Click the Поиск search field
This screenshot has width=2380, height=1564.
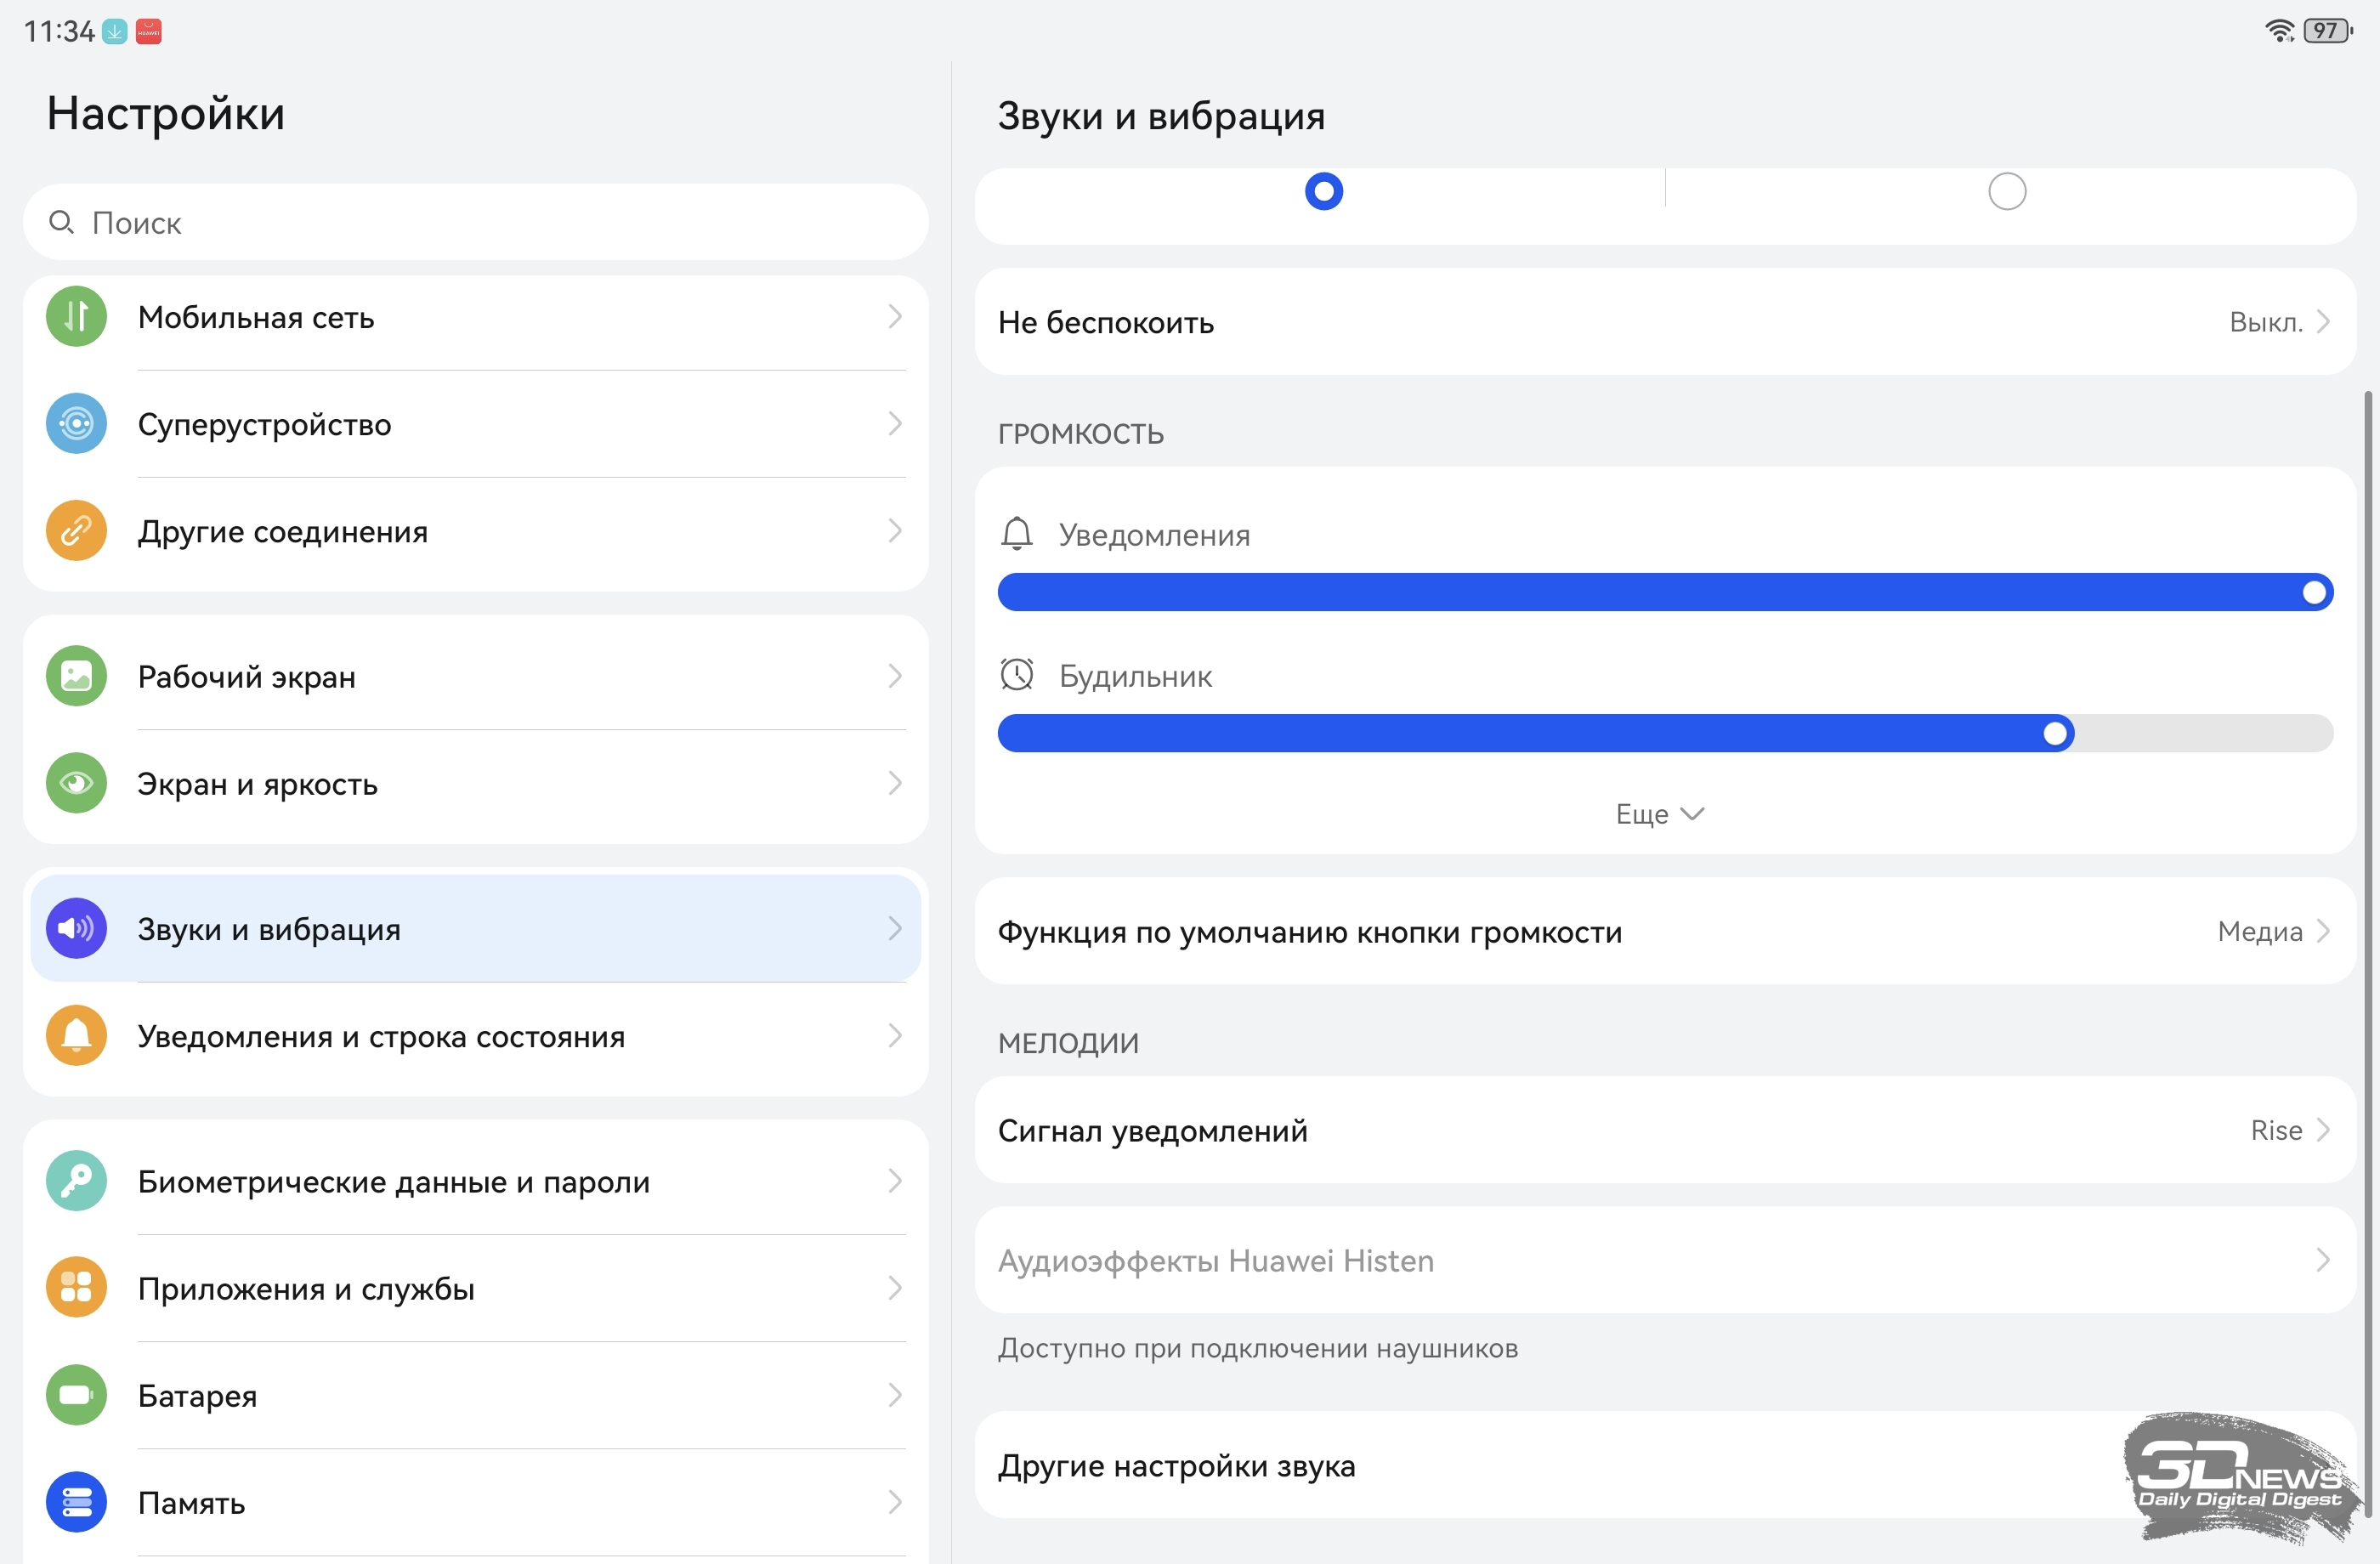coord(475,223)
